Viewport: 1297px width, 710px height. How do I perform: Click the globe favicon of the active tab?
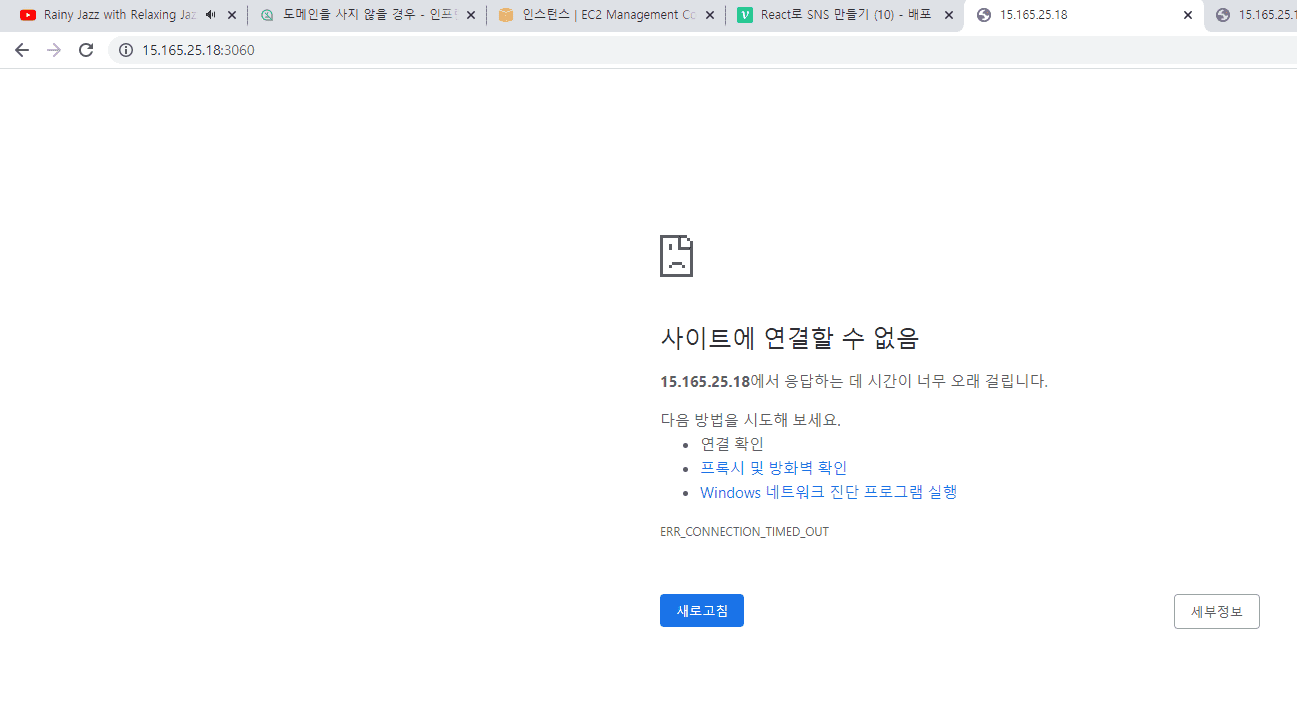coord(984,15)
